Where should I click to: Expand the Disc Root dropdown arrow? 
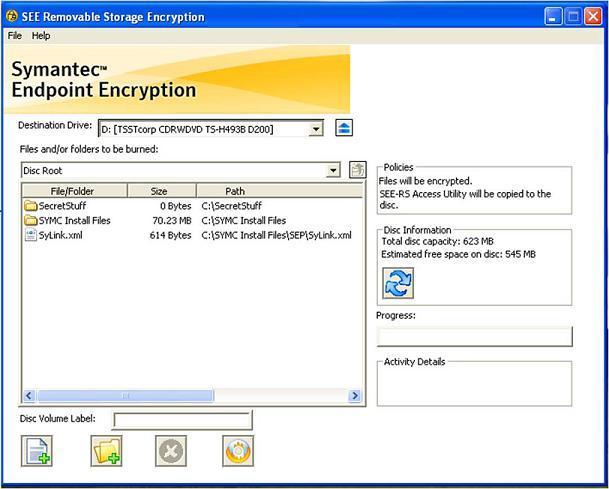333,171
